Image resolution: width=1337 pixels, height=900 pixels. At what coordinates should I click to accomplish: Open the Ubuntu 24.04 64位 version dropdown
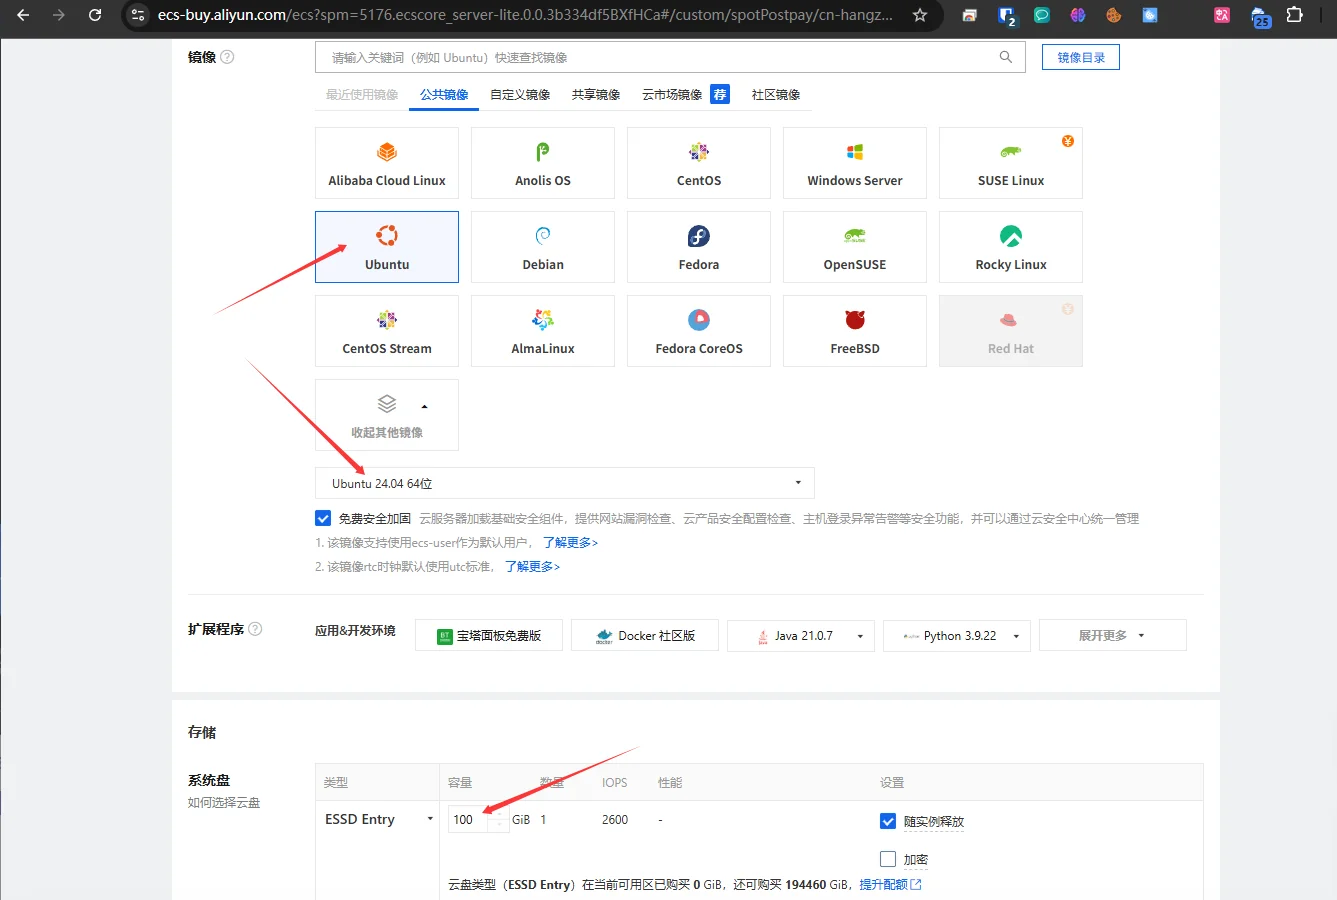(x=565, y=483)
